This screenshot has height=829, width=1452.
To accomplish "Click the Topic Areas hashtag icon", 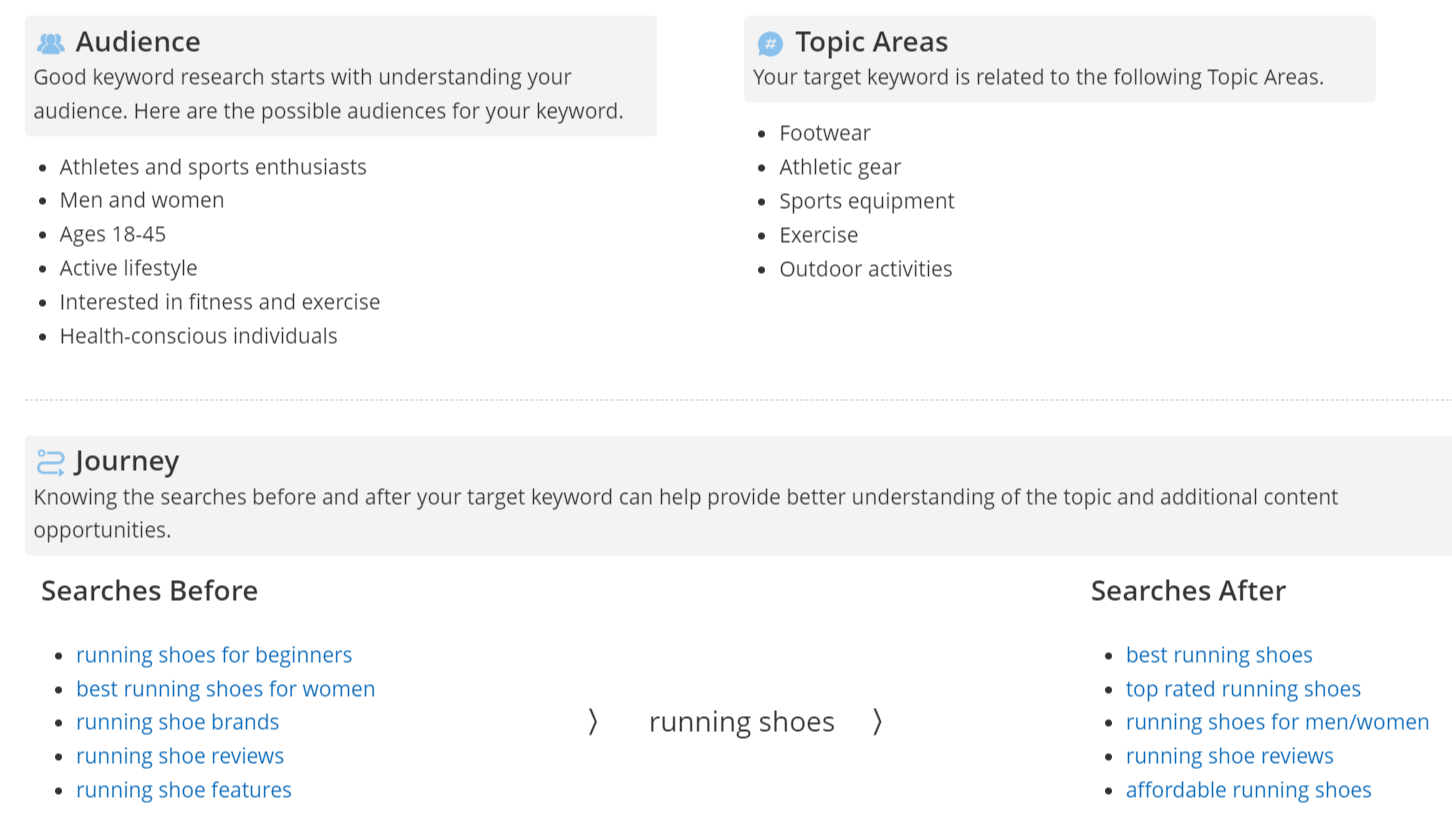I will 770,43.
